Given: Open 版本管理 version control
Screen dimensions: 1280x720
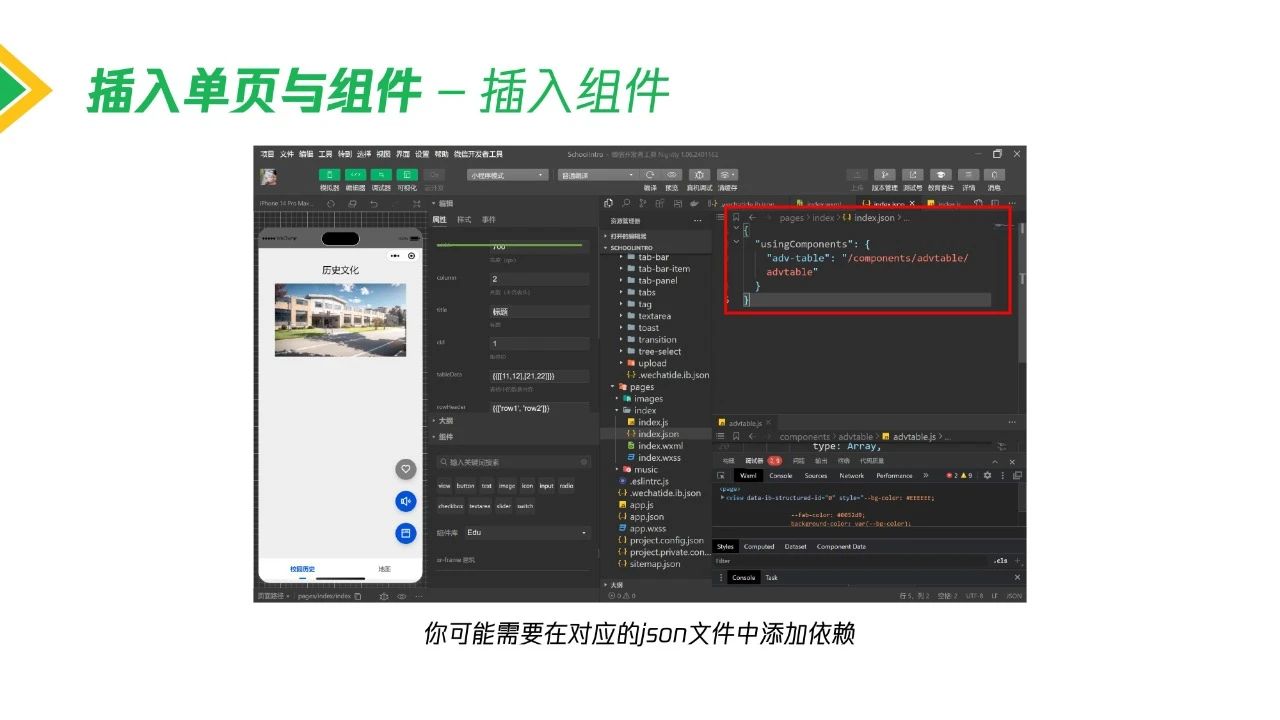Looking at the screenshot, I should pos(884,175).
